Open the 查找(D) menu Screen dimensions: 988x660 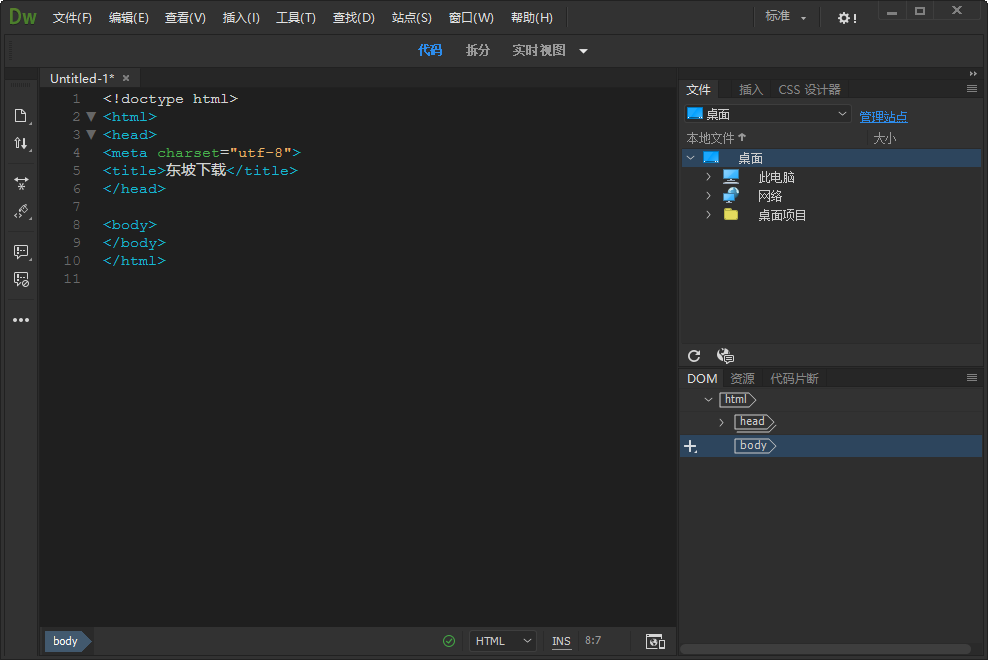pos(353,18)
